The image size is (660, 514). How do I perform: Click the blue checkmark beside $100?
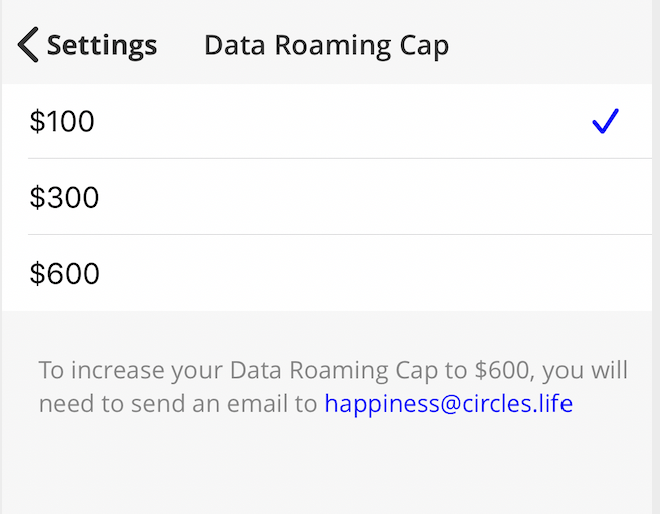tap(605, 122)
